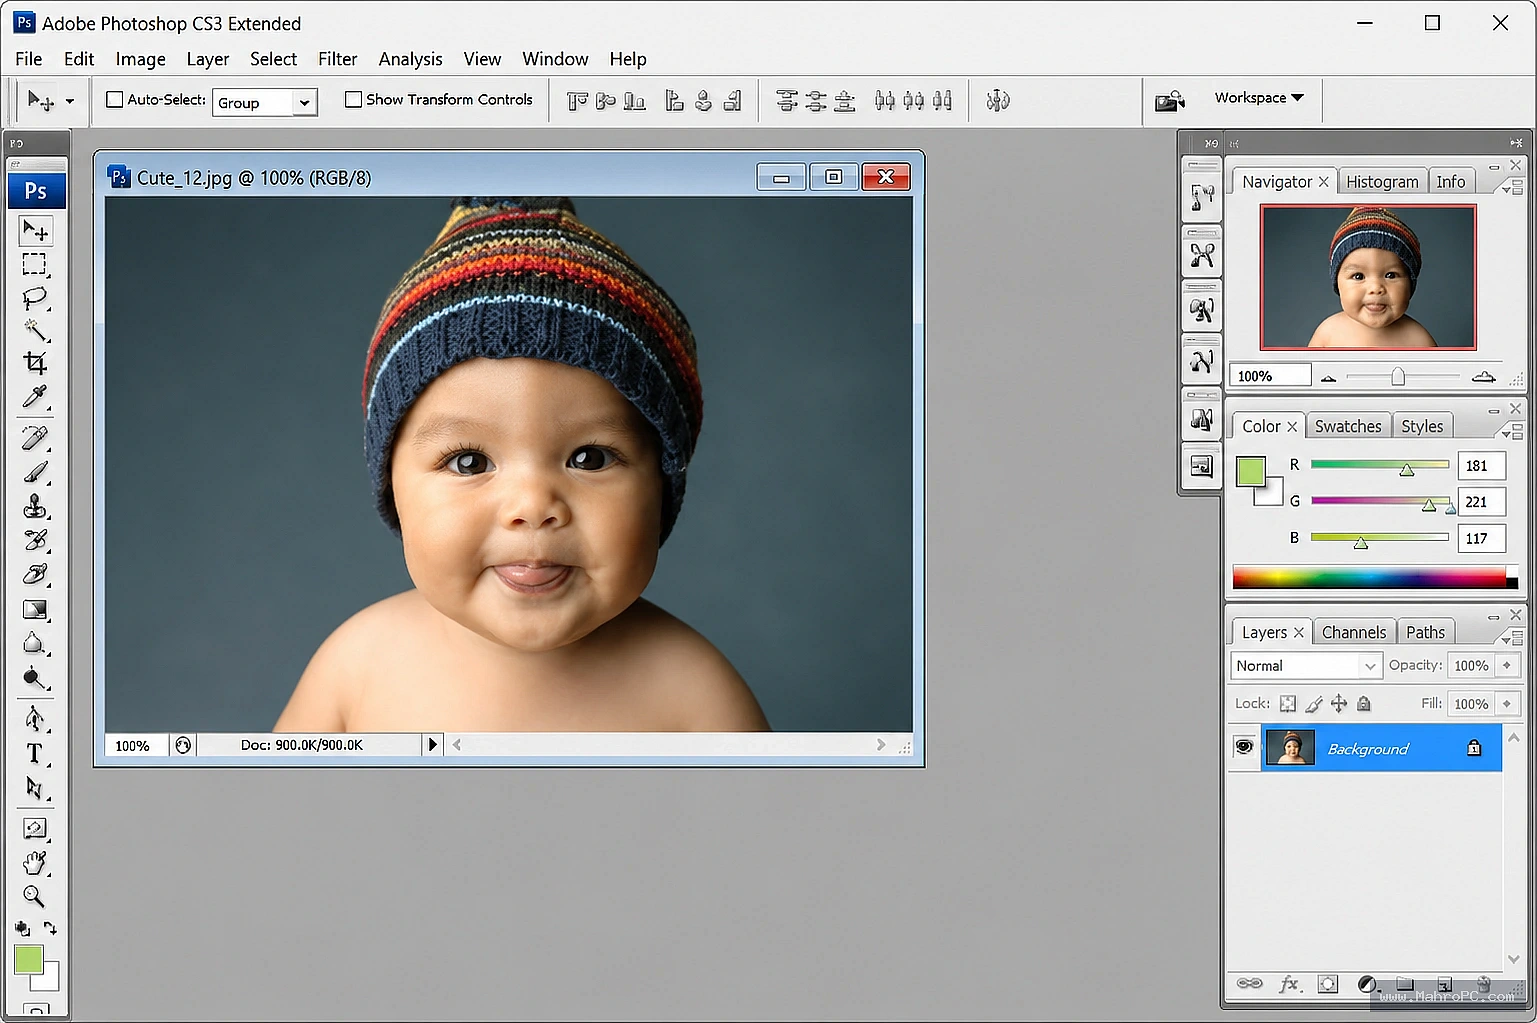This screenshot has height=1023, width=1537.
Task: Select the Gradient tool
Action: pyautogui.click(x=35, y=609)
